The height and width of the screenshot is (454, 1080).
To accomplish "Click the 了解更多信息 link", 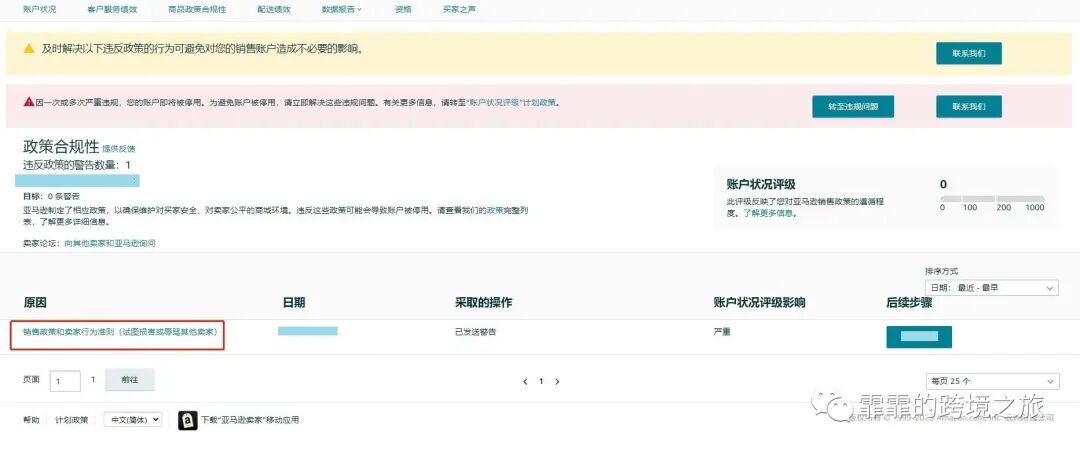I will [x=769, y=214].
